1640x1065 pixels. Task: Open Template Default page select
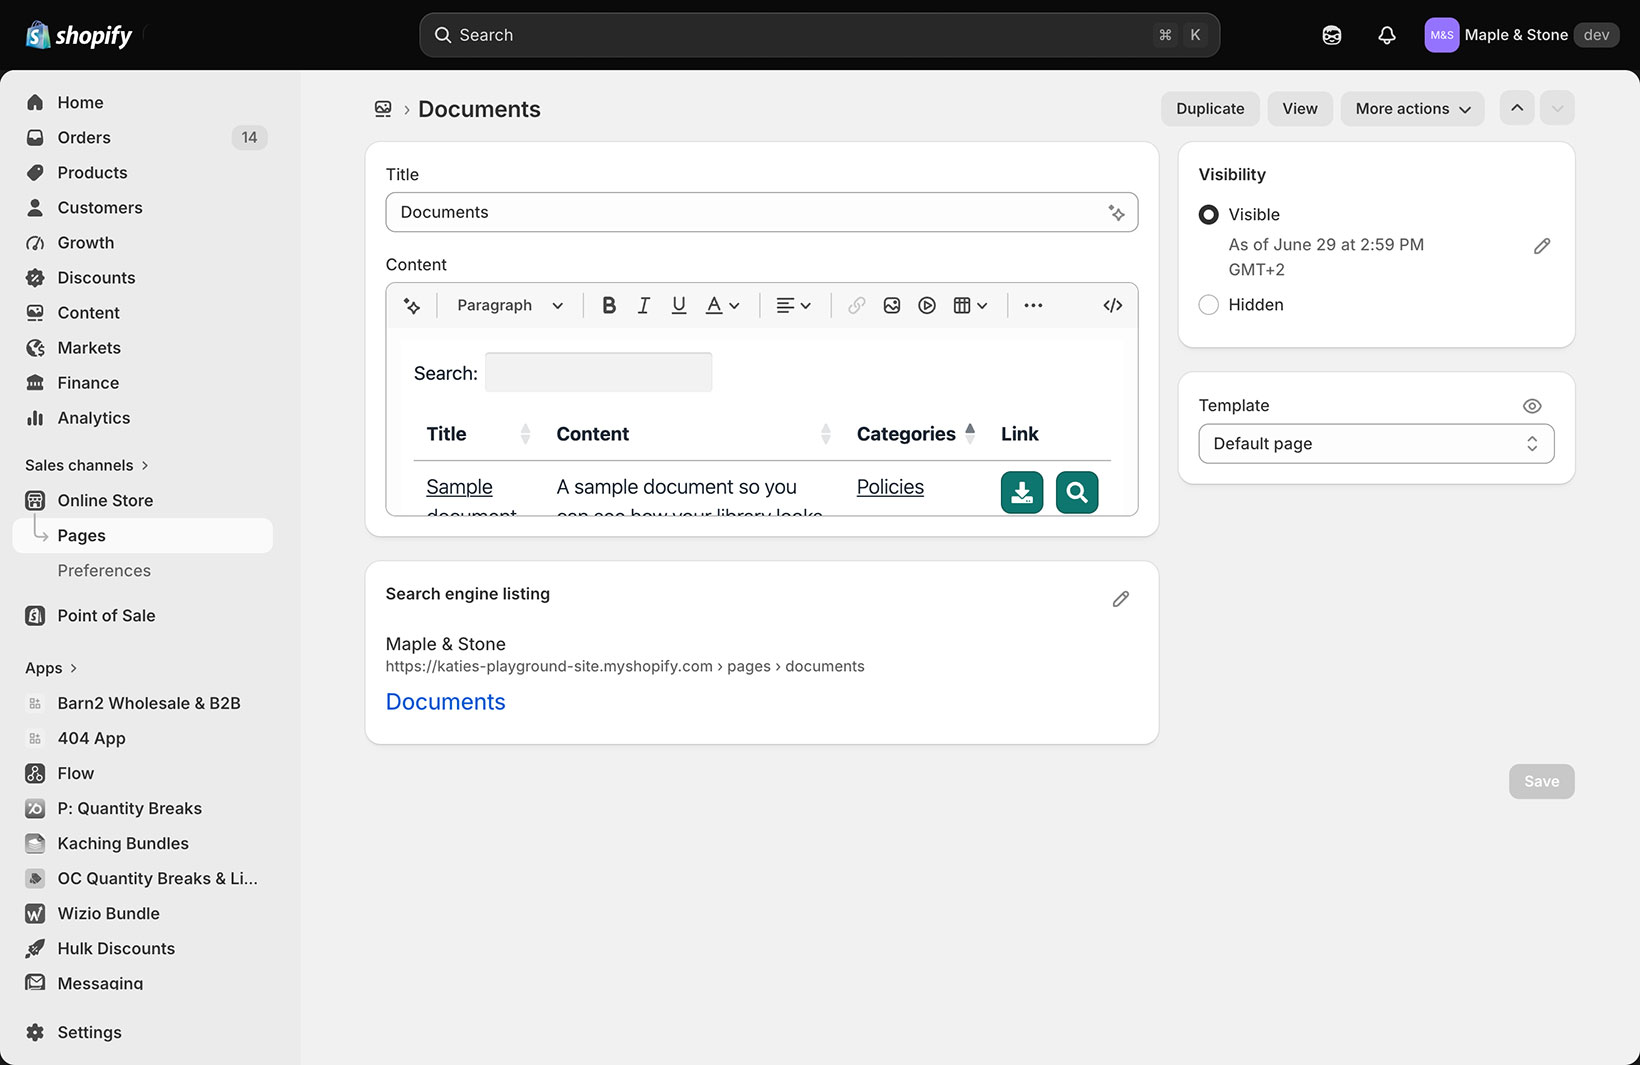tap(1376, 444)
